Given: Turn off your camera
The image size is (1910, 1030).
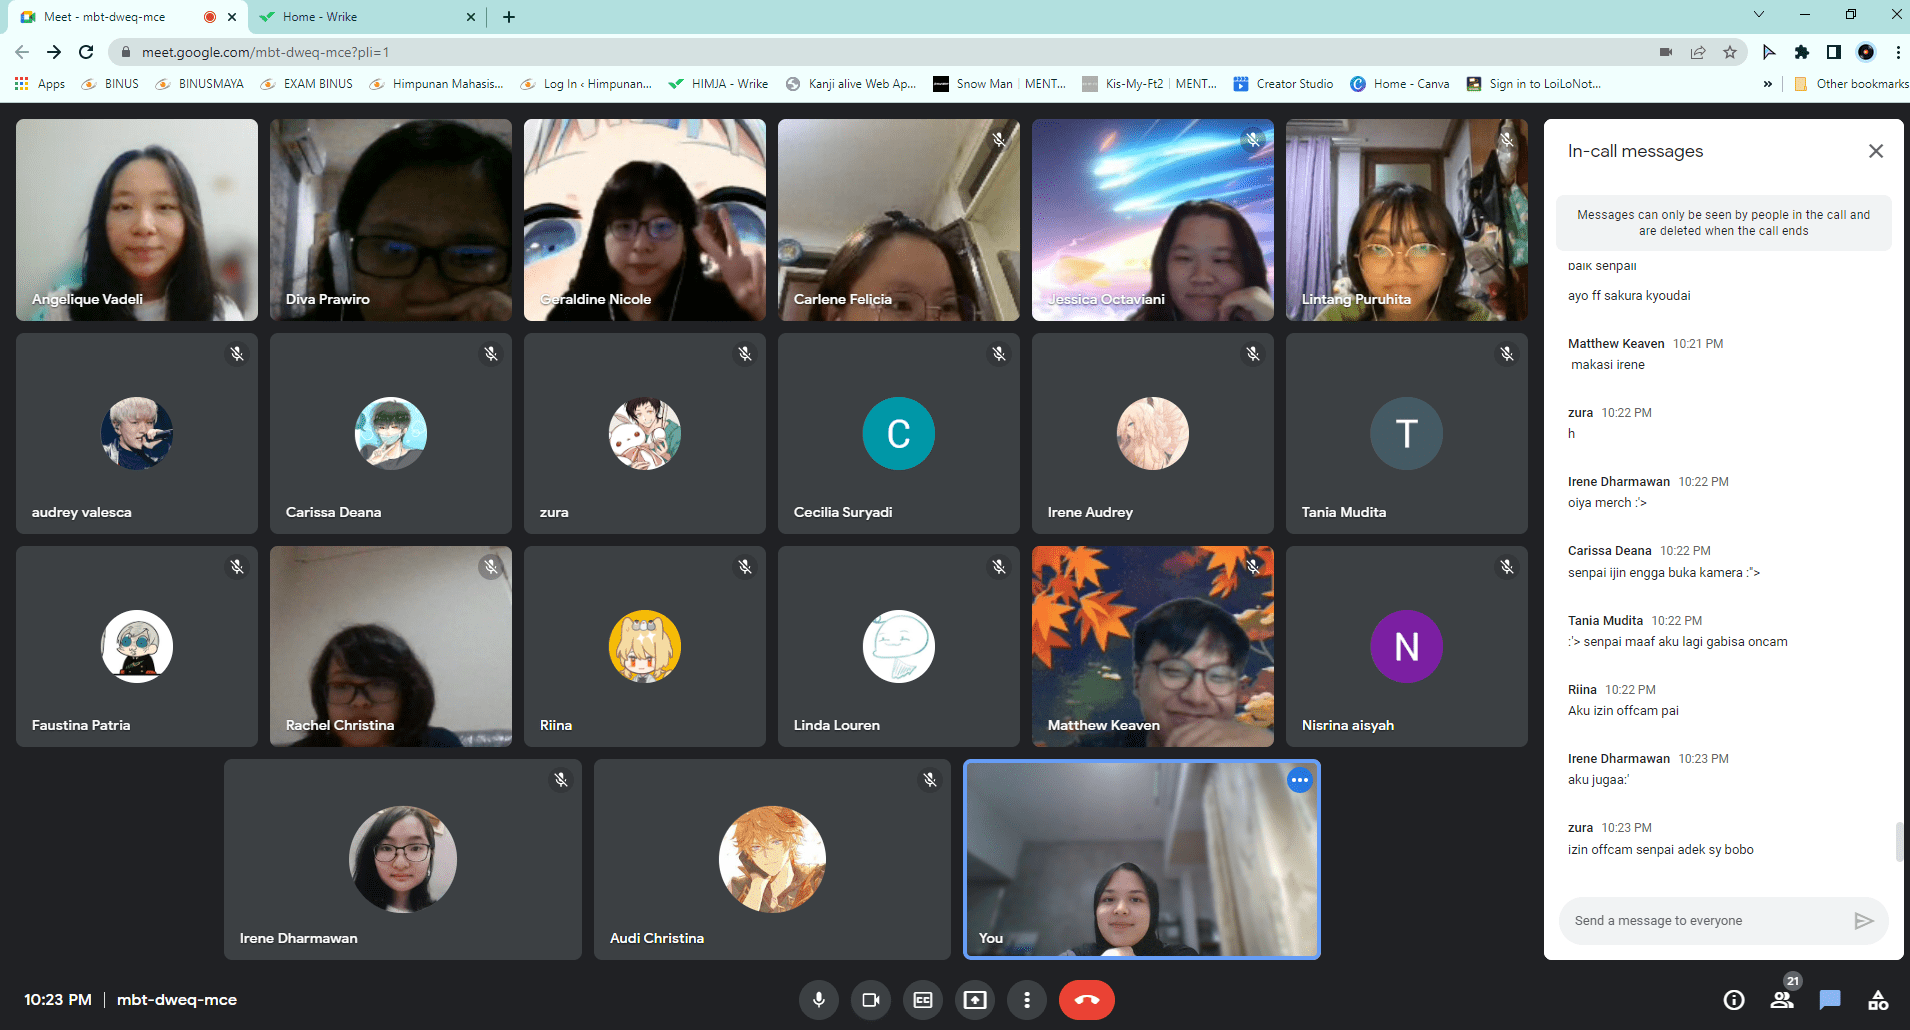Looking at the screenshot, I should point(870,999).
